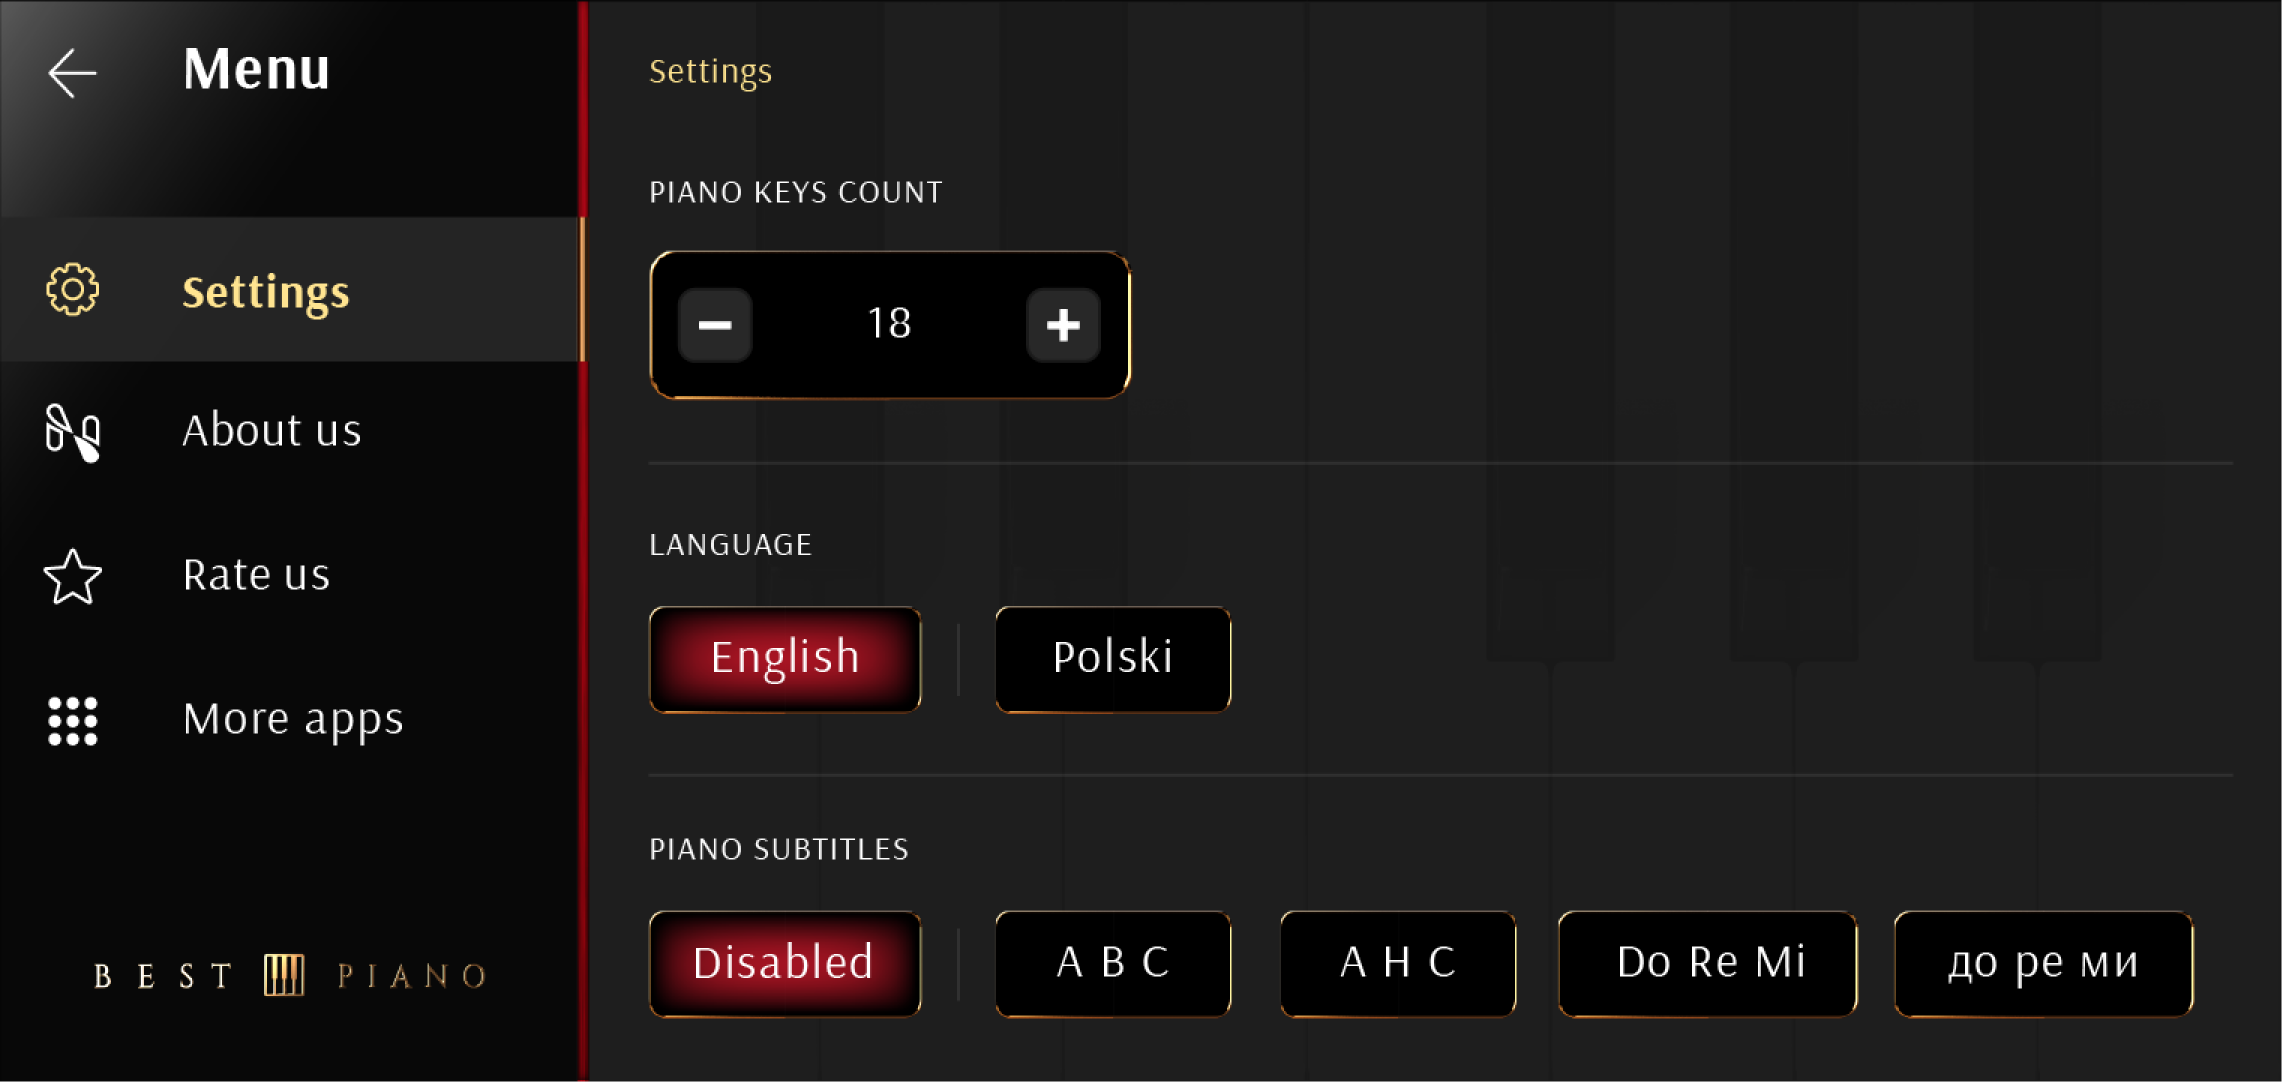
Task: Open the More apps menu entry
Action: click(x=291, y=721)
